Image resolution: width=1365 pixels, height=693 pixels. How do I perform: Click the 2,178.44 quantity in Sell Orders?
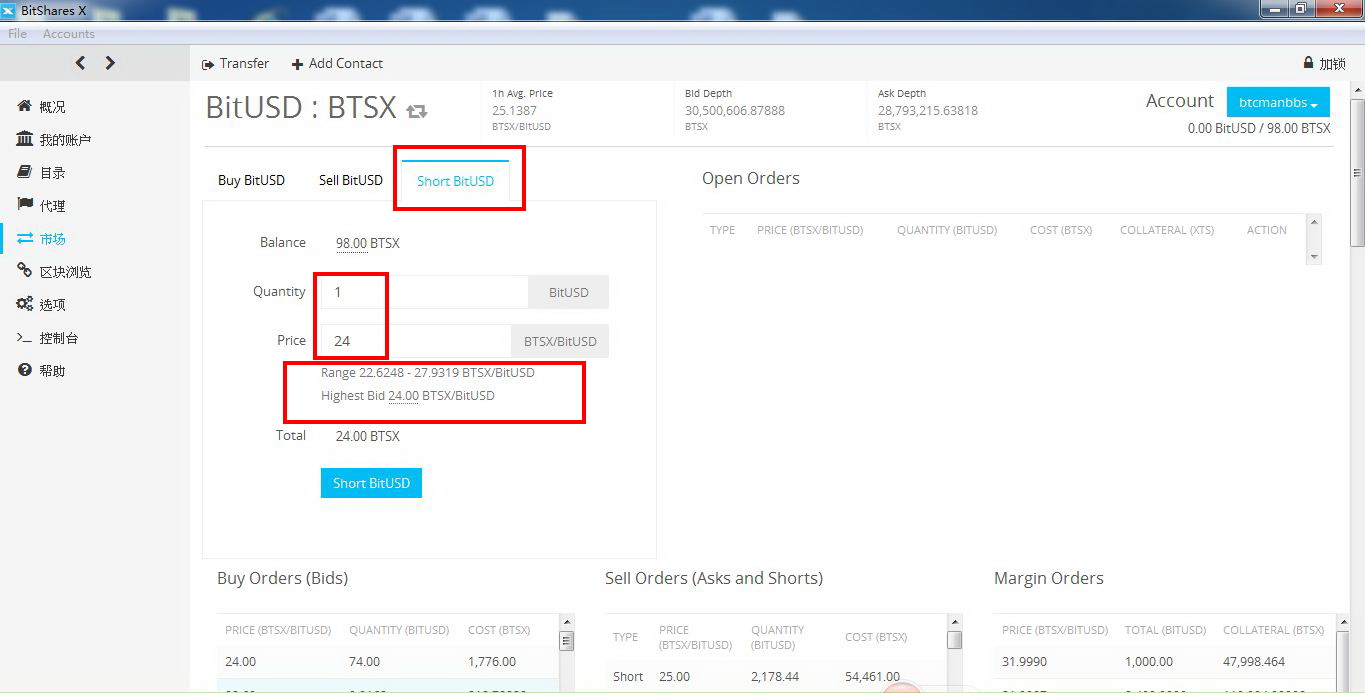[x=776, y=677]
